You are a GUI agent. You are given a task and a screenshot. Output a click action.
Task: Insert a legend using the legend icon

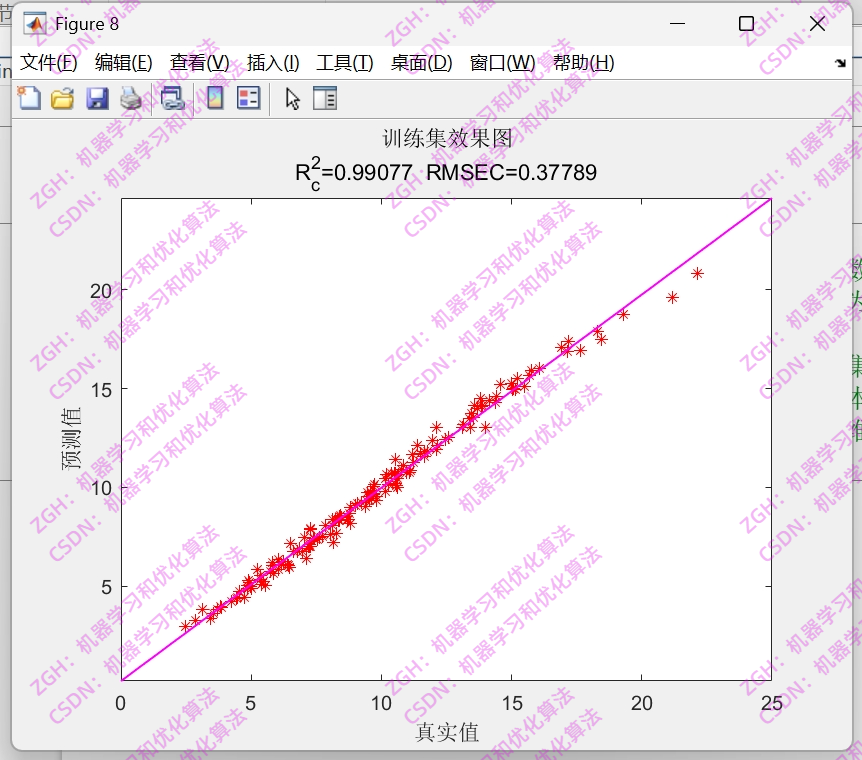coord(249,98)
